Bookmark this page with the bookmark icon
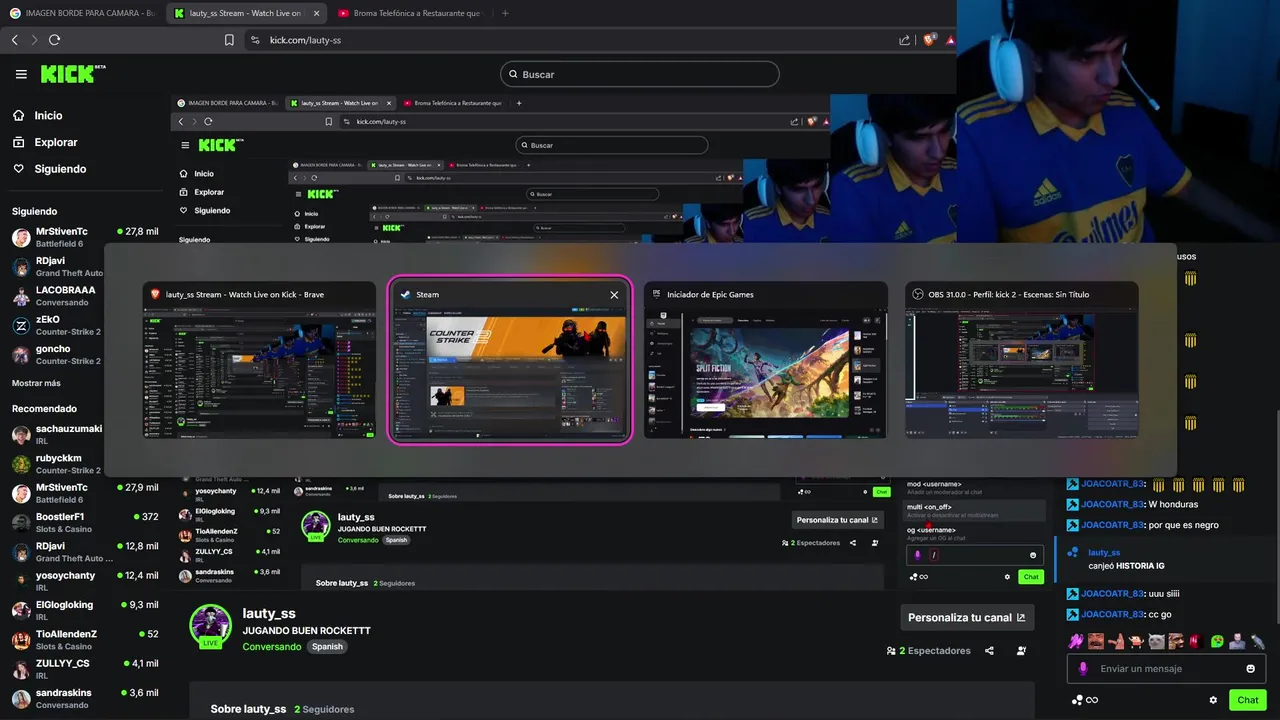This screenshot has width=1280, height=720. tap(229, 40)
